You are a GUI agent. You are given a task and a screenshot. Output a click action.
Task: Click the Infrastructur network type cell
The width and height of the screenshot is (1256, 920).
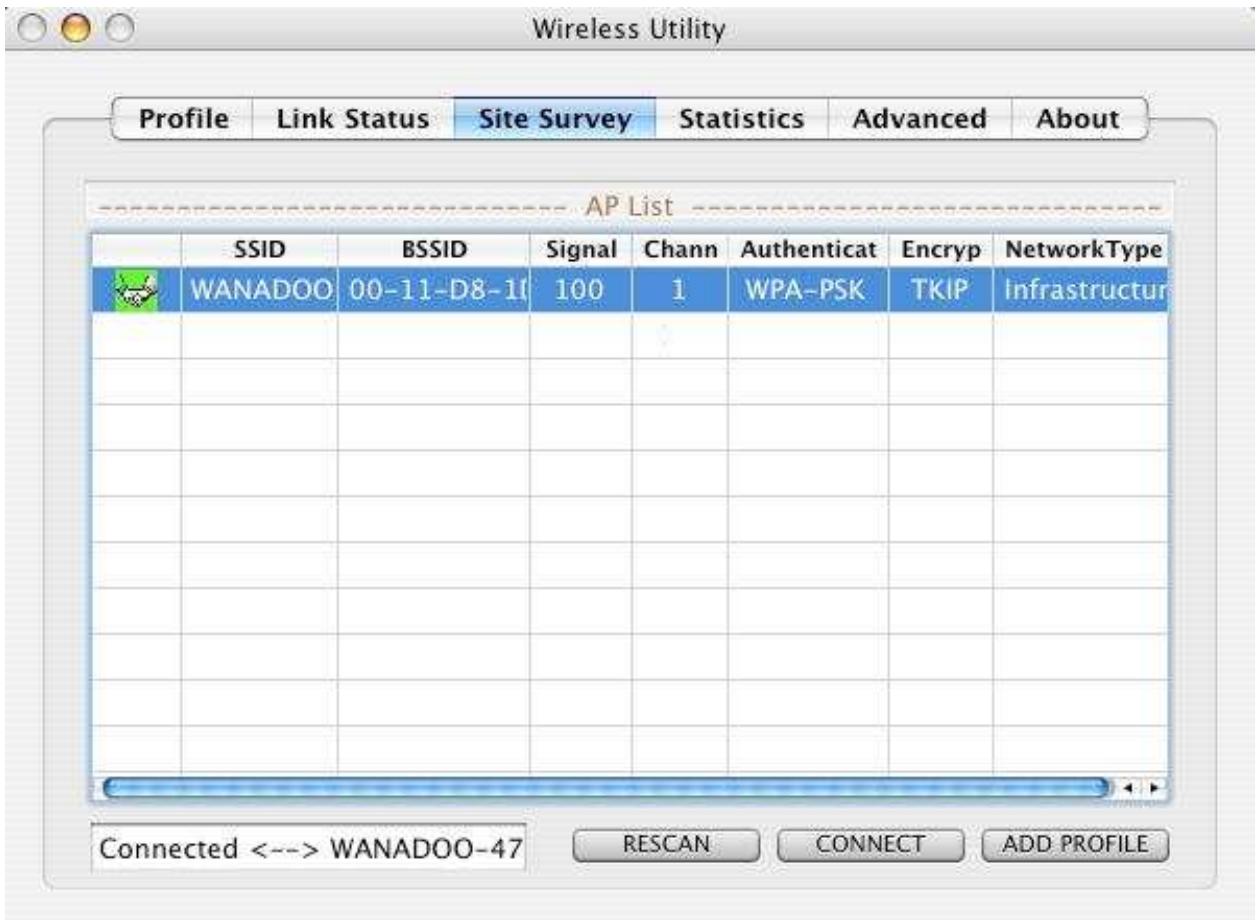pos(1079,291)
